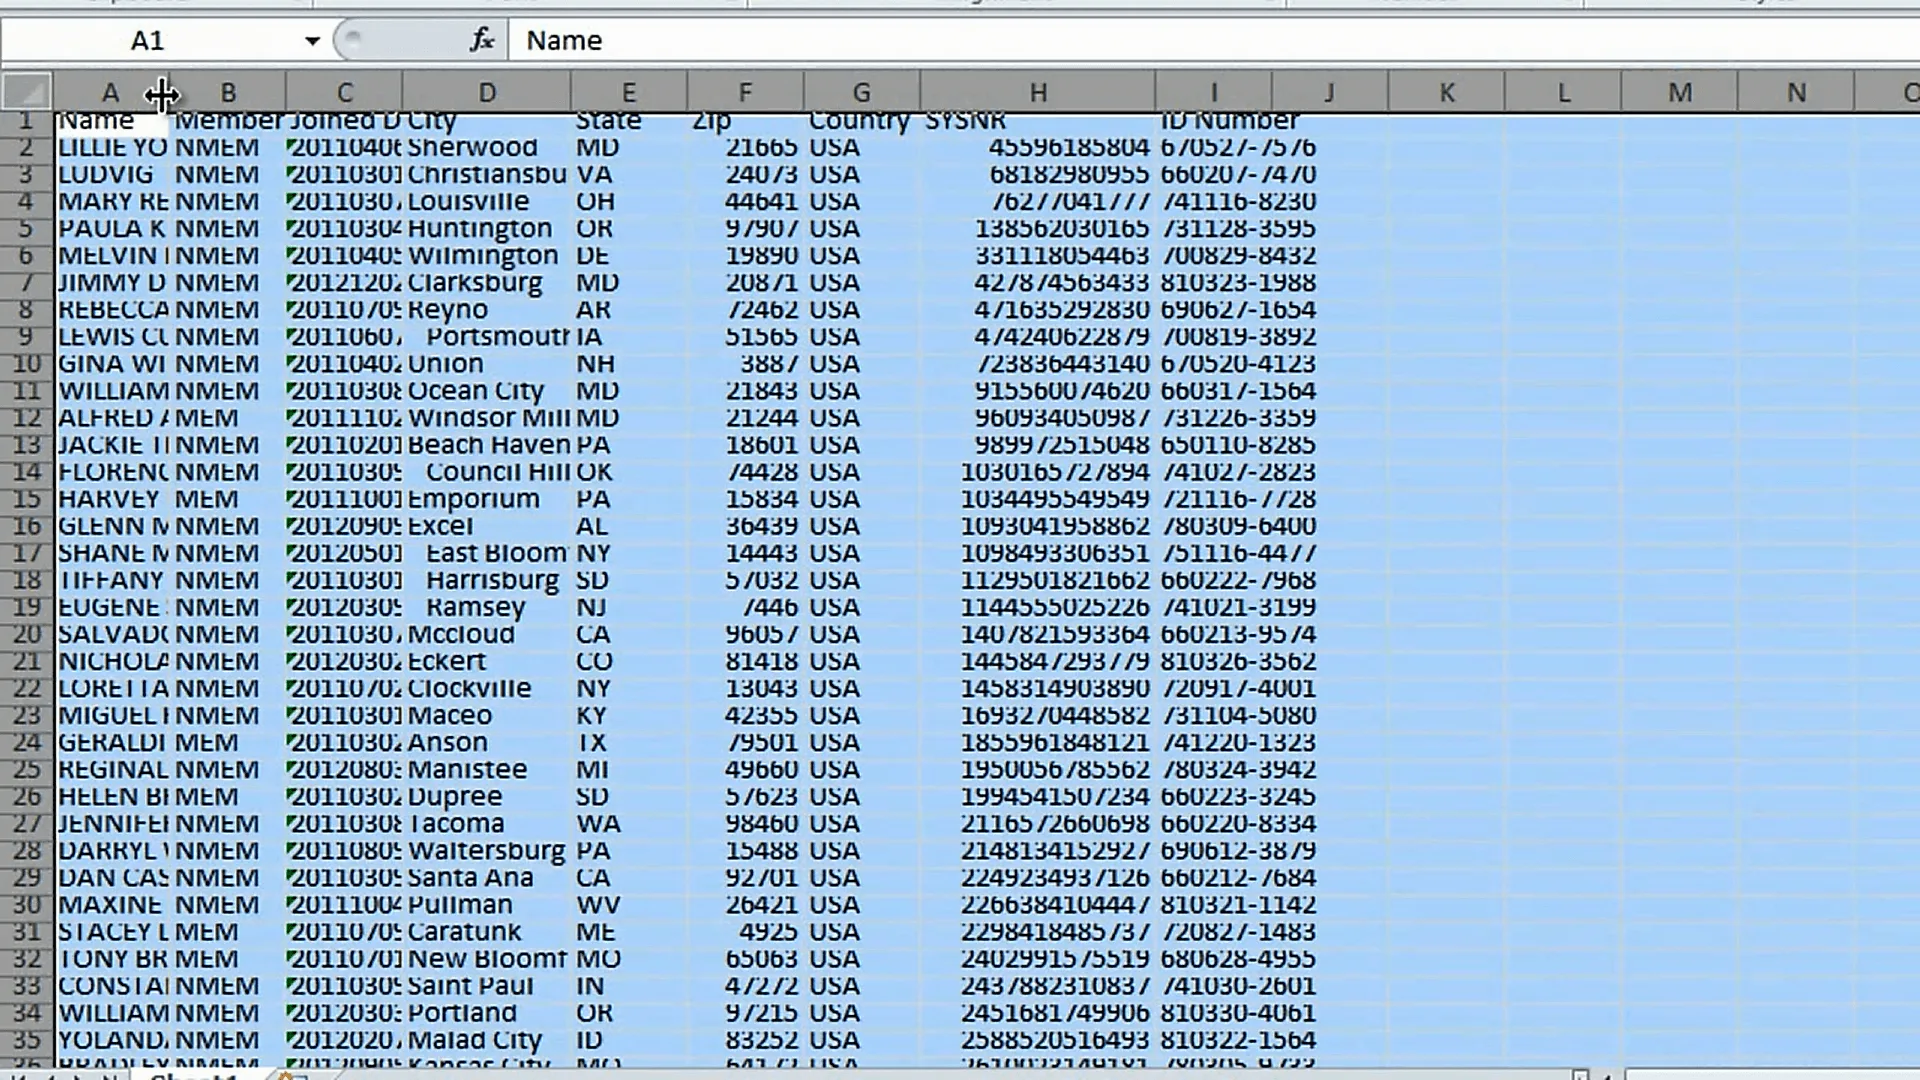Click the city cell Santa Ana
This screenshot has height=1080, width=1920.
click(x=487, y=877)
